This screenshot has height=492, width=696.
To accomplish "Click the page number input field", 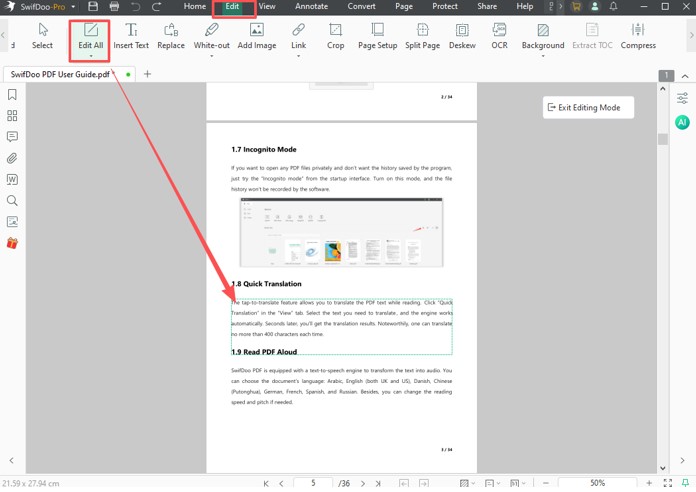I will coord(313,483).
